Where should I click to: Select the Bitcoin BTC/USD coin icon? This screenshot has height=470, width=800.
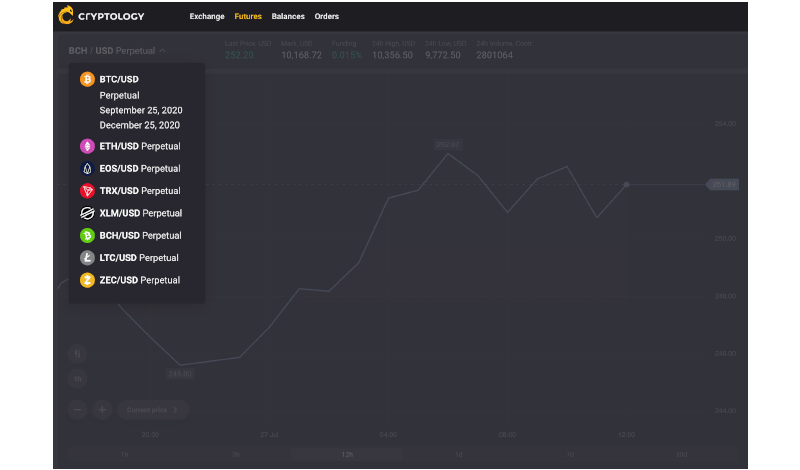87,78
